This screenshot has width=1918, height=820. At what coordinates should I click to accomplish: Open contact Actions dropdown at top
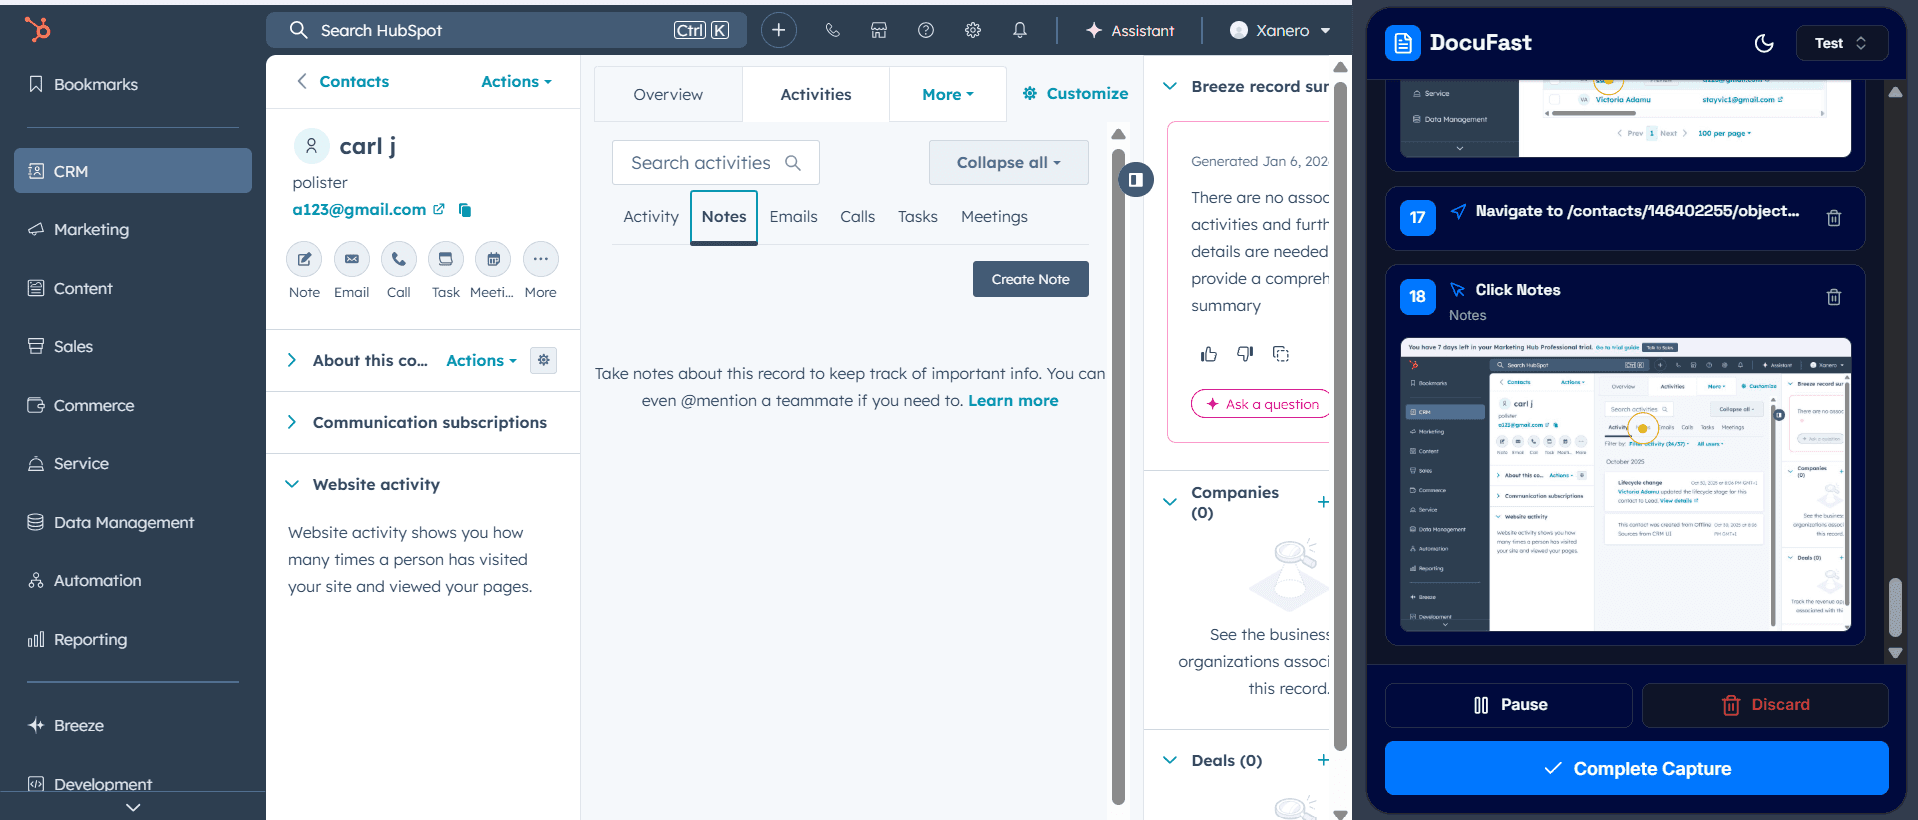coord(516,81)
